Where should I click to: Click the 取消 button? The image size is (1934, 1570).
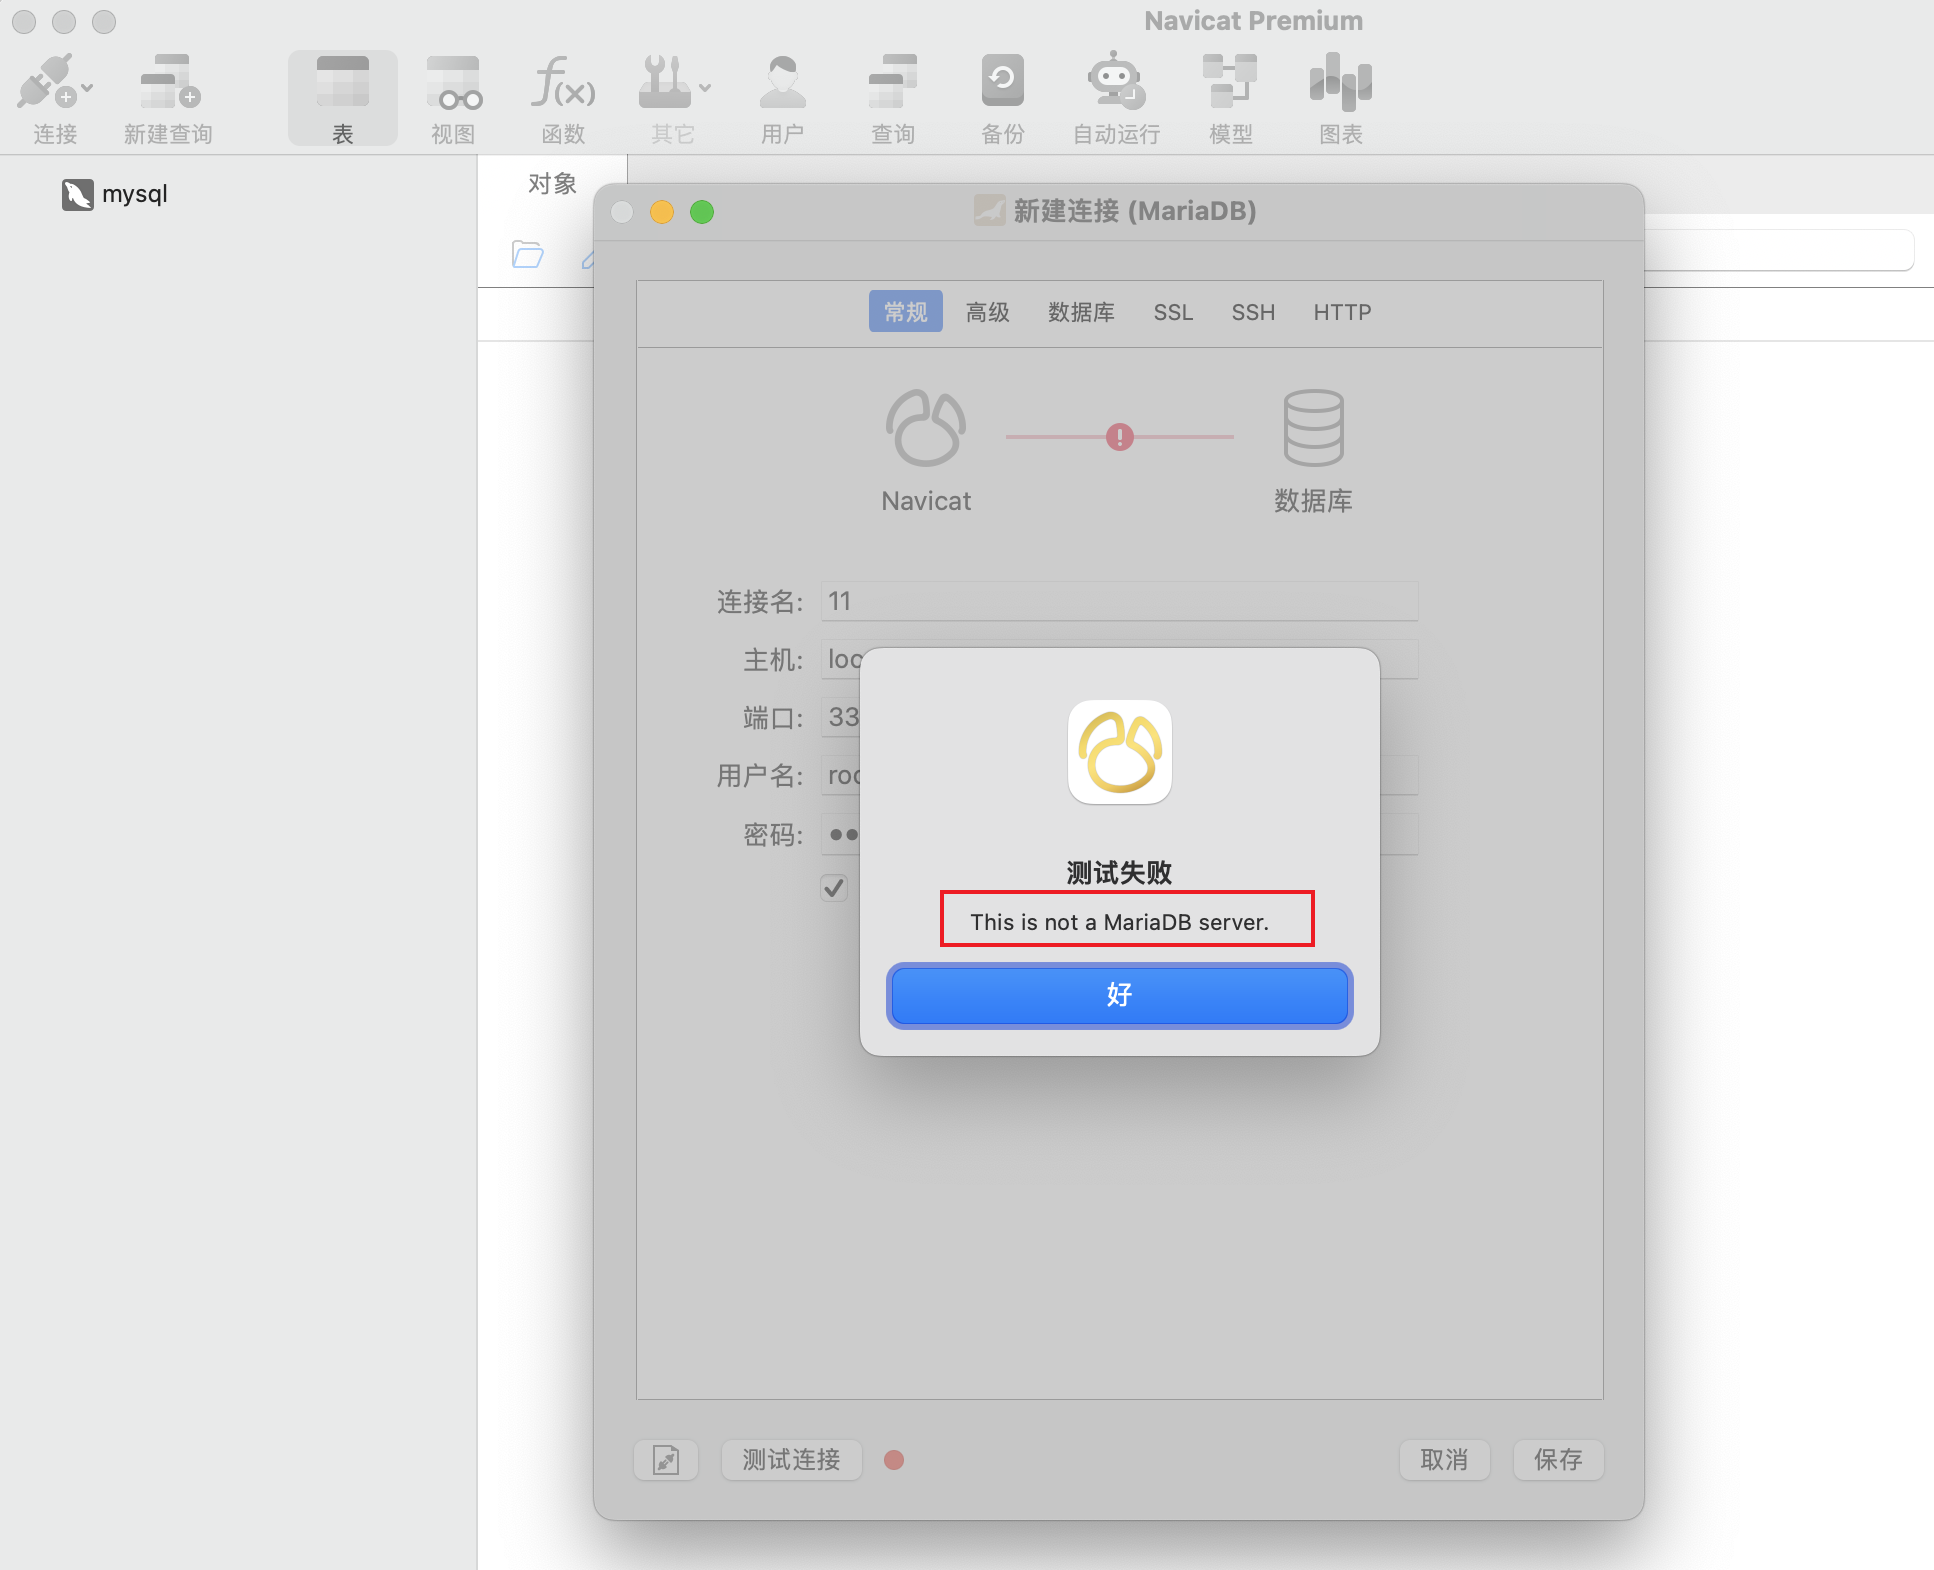point(1444,1460)
